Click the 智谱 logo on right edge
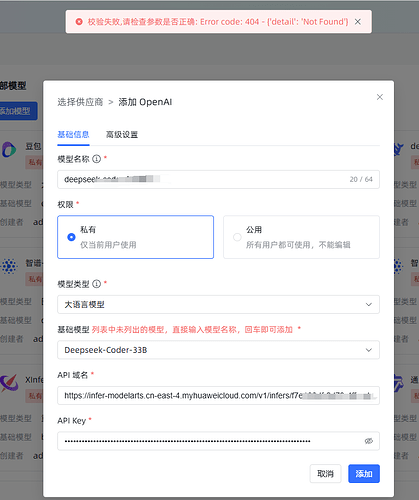The width and height of the screenshot is (419, 500). (x=398, y=266)
